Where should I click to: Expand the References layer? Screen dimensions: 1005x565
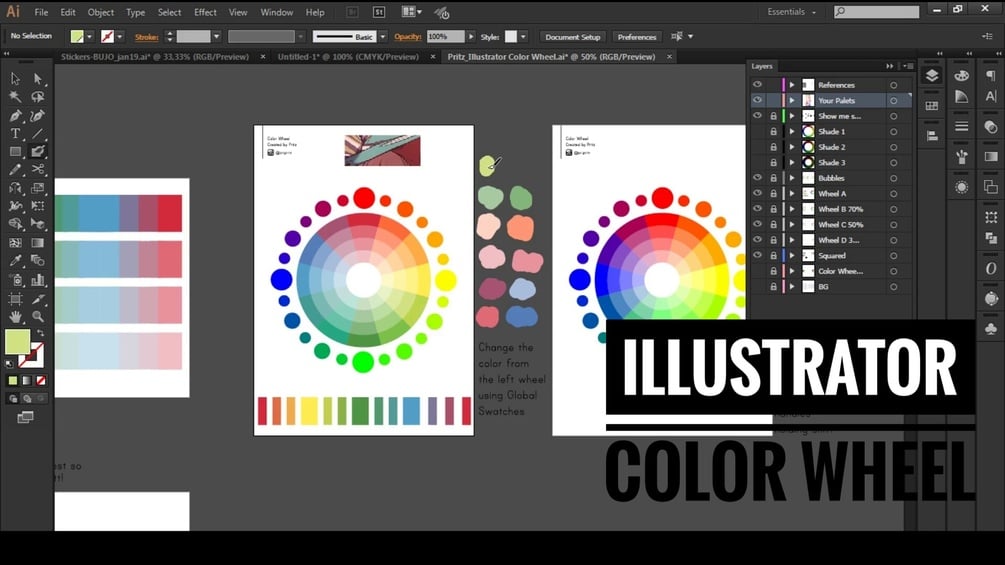pos(792,85)
